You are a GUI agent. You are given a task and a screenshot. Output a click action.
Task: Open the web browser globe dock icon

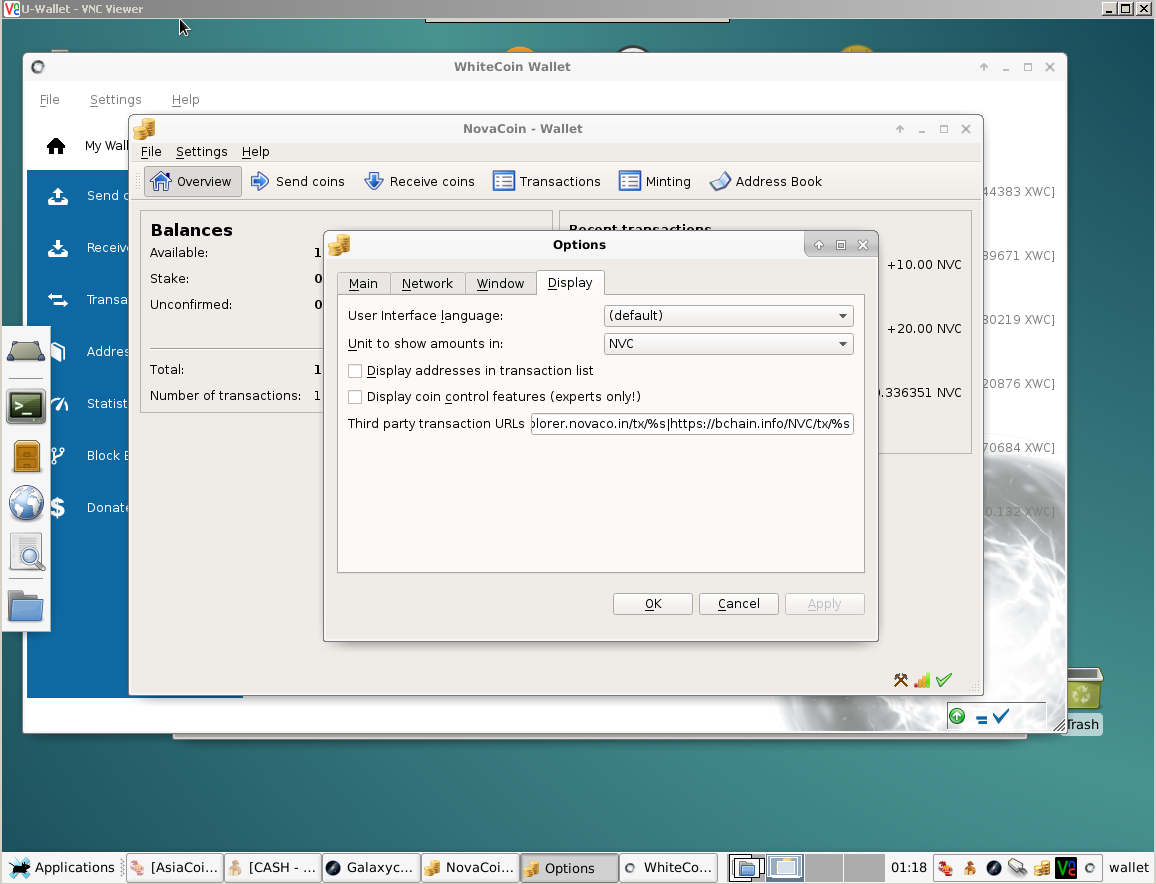tap(26, 504)
